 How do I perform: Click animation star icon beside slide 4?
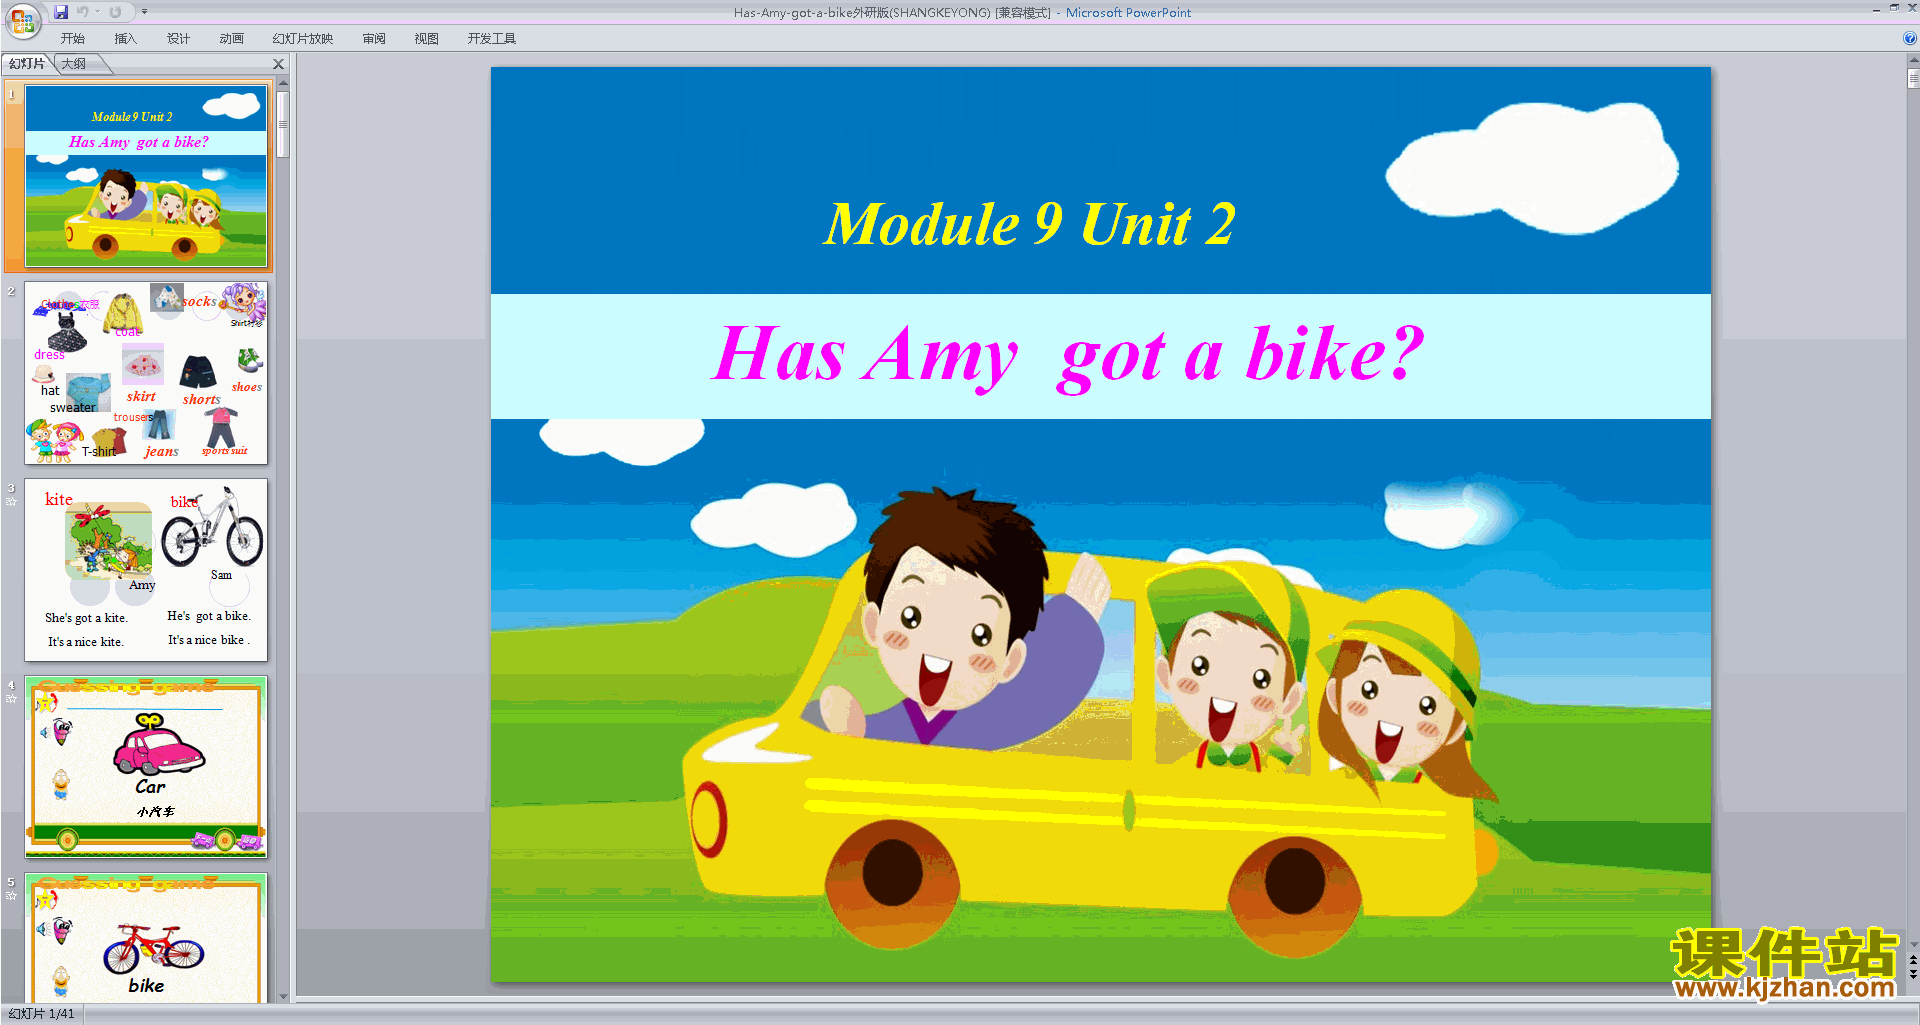(11, 699)
